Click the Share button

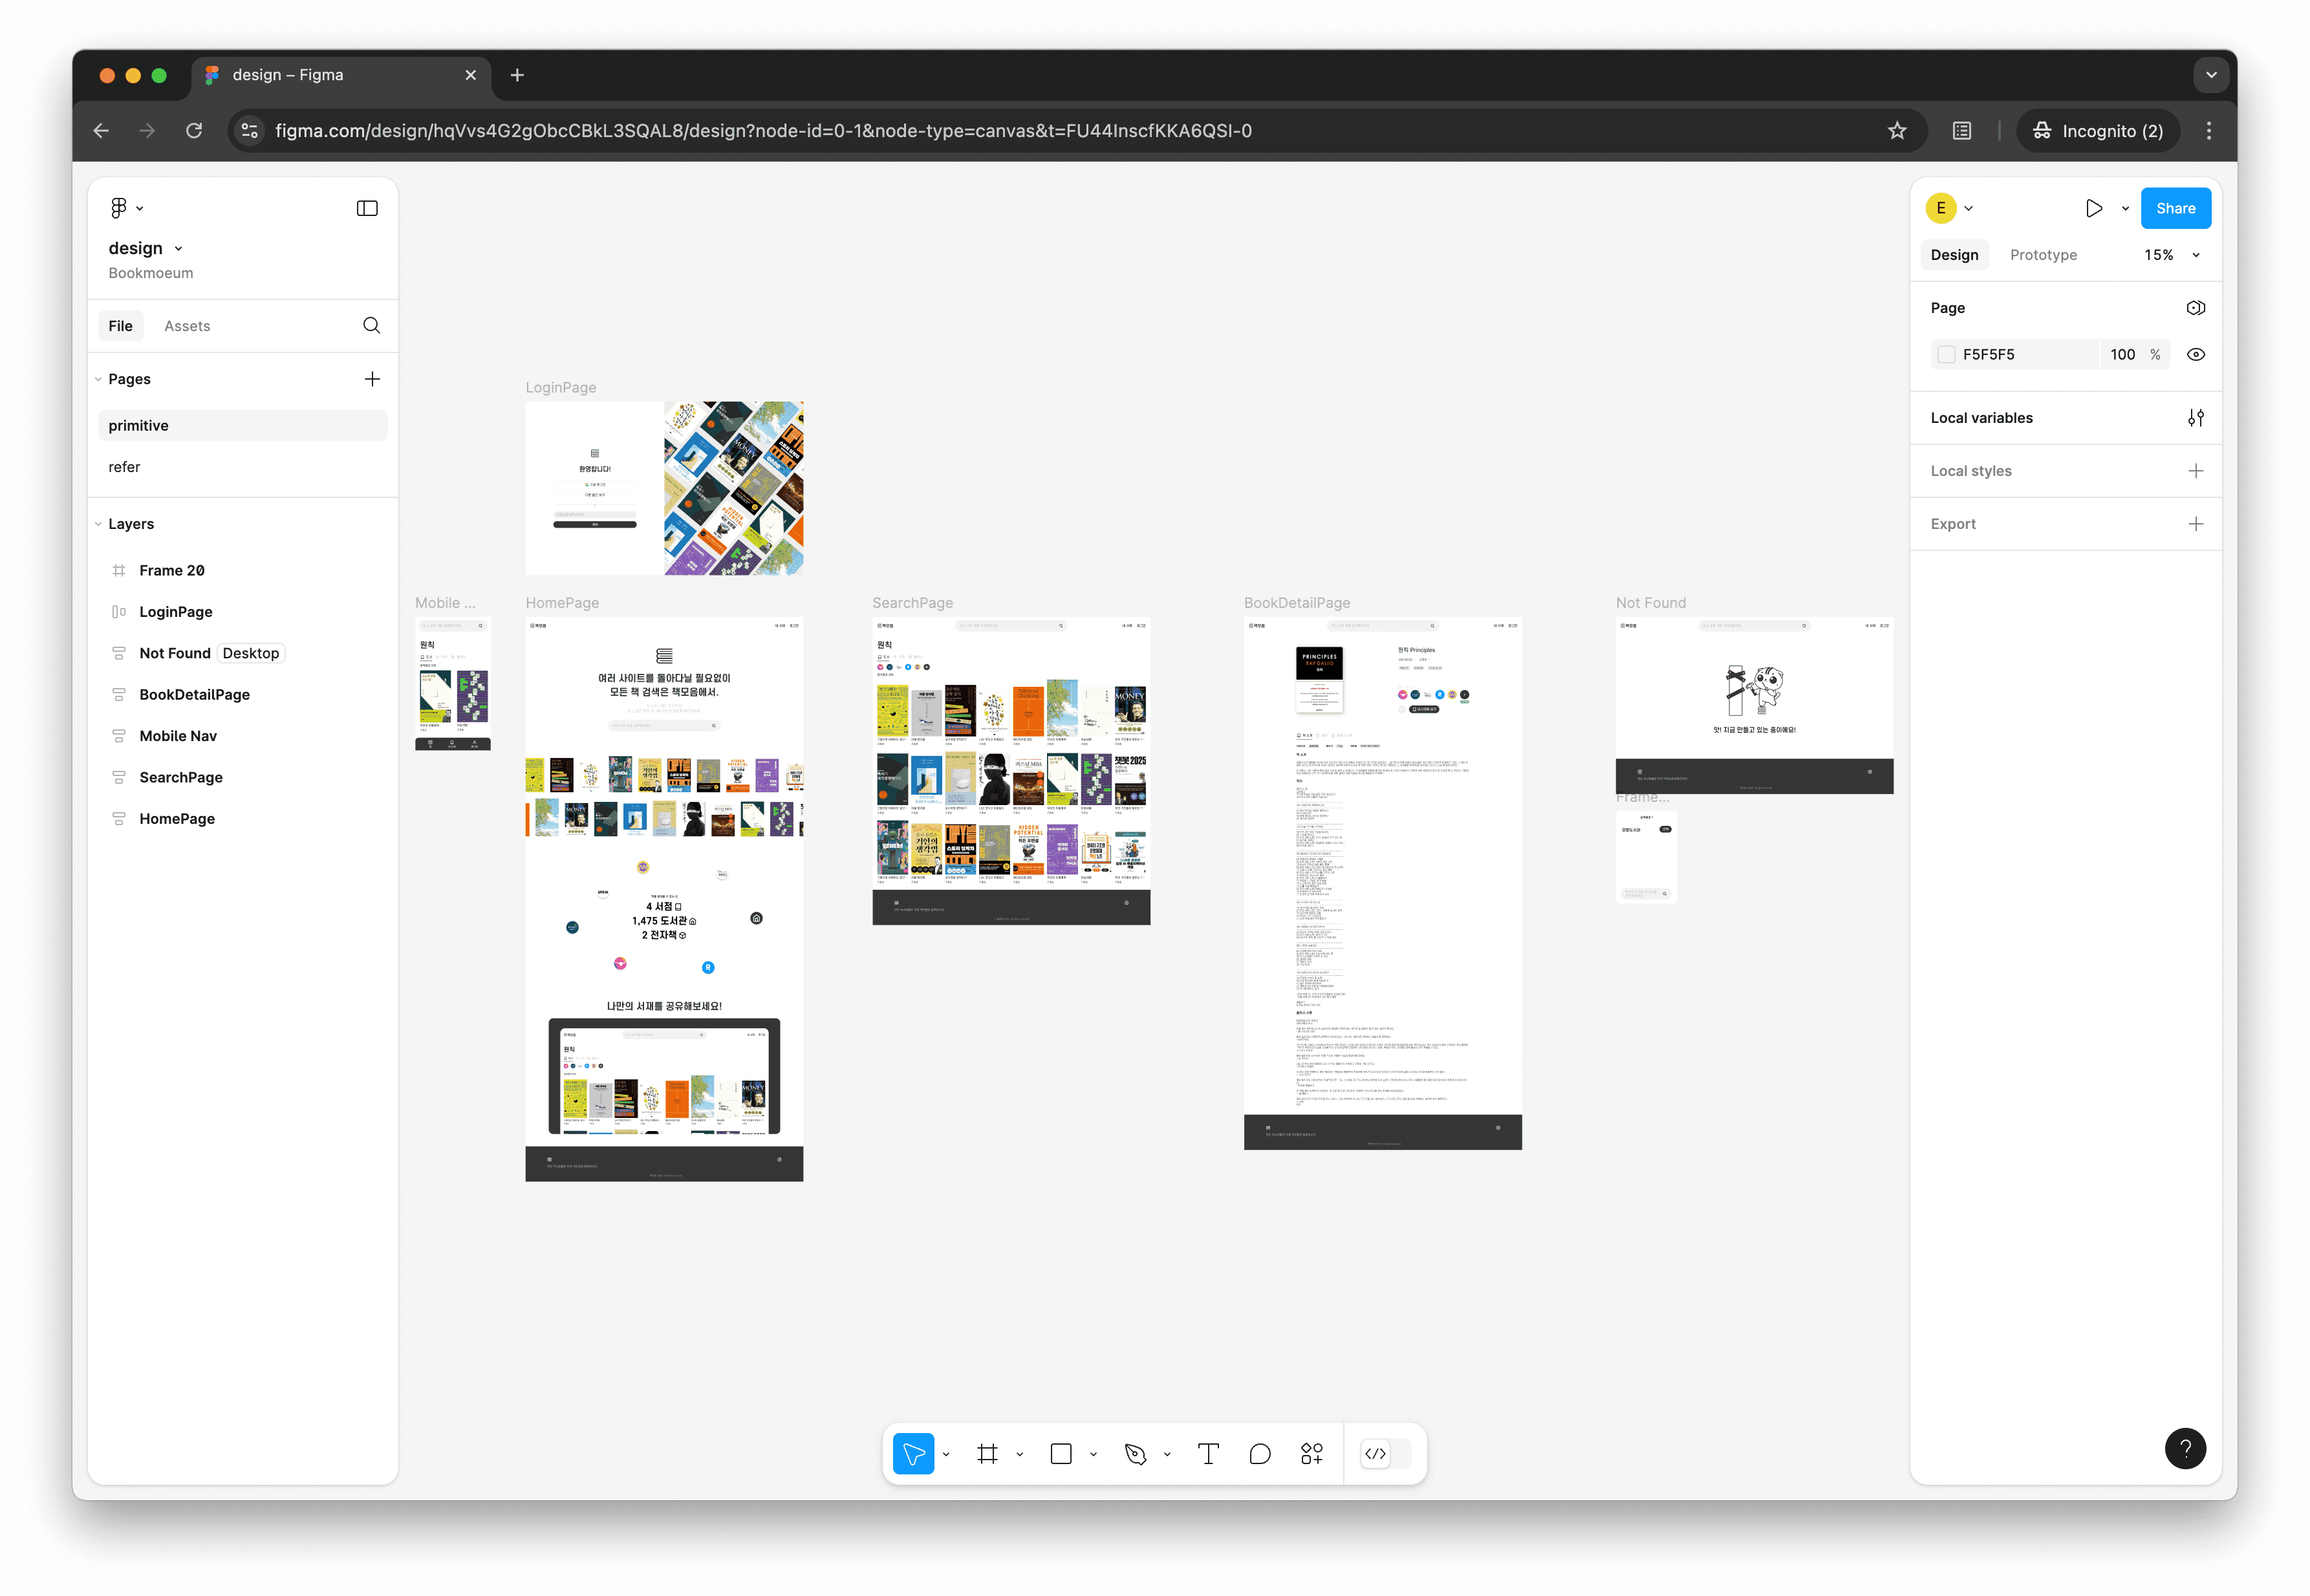2175,208
